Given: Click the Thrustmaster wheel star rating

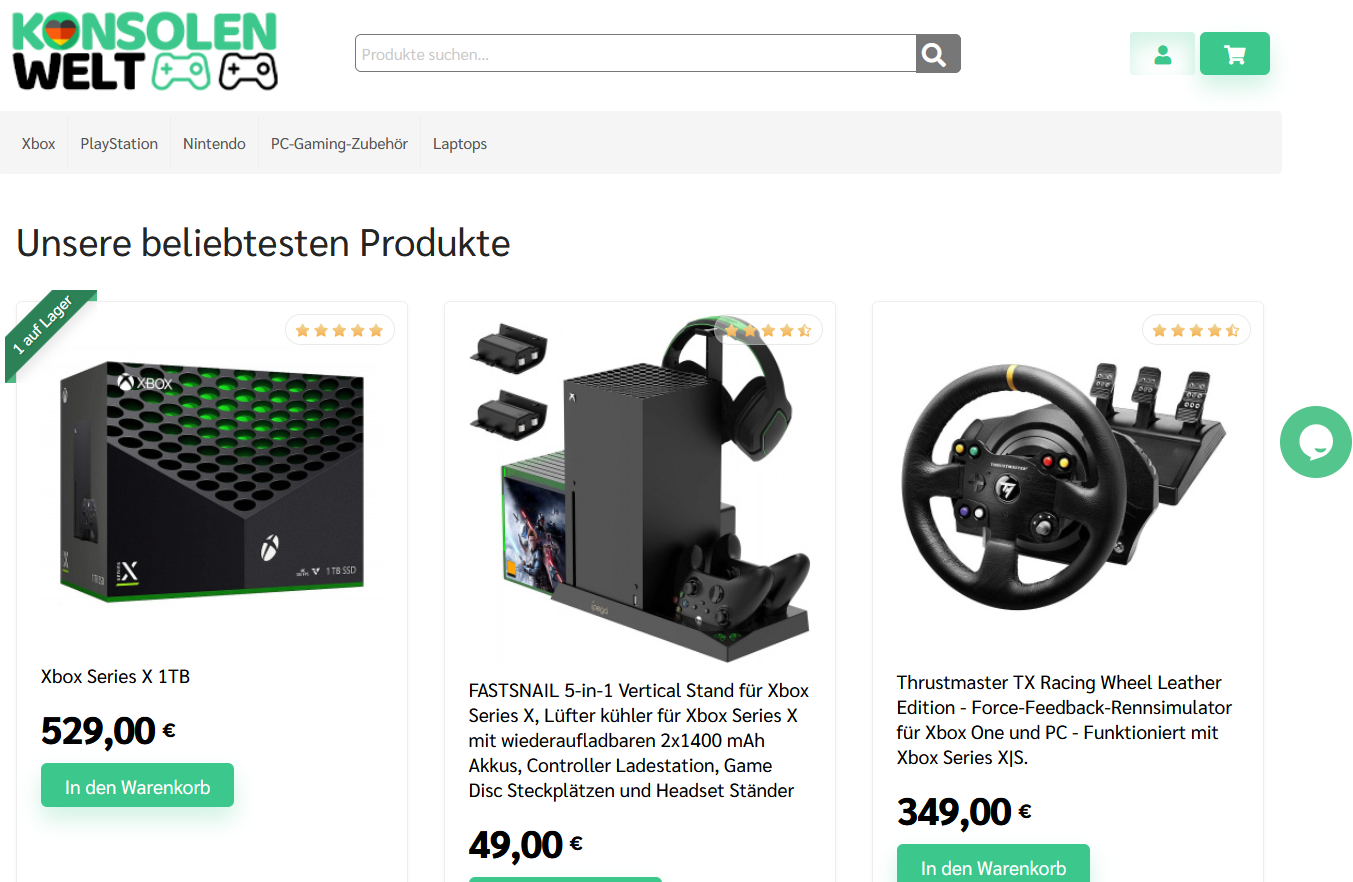Looking at the screenshot, I should tap(1196, 330).
